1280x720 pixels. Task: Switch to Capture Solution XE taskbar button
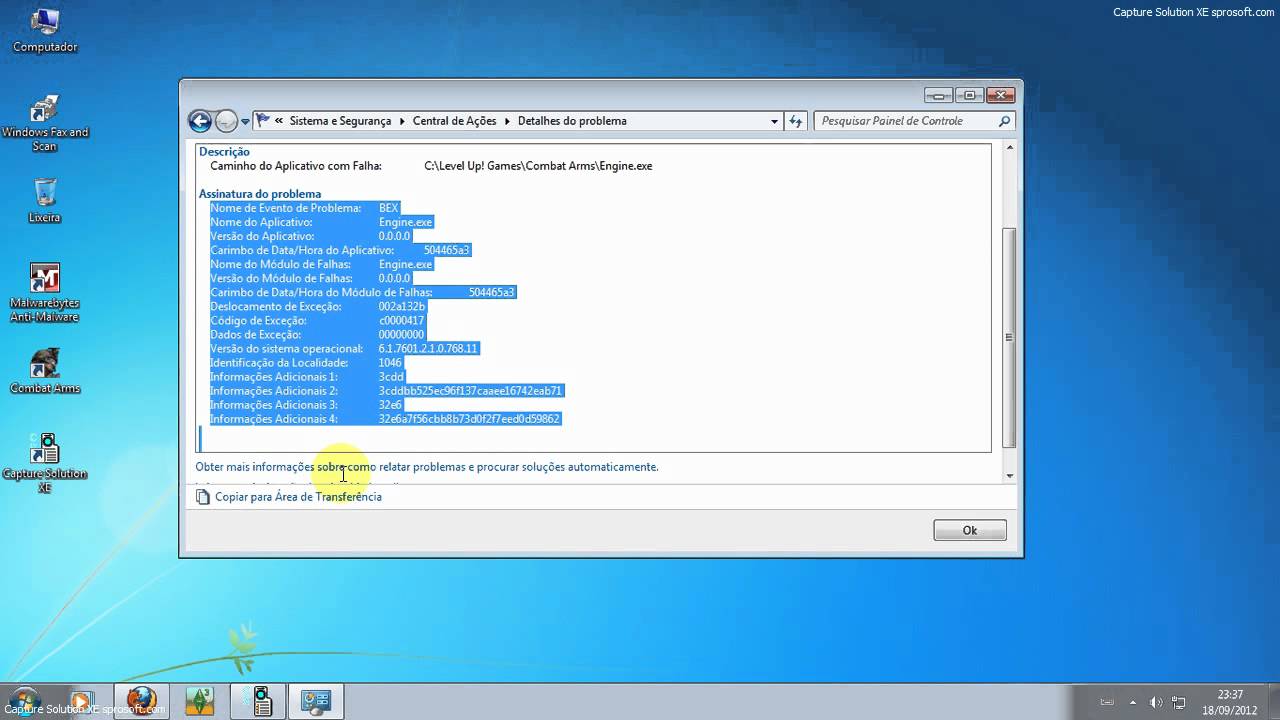(x=260, y=701)
